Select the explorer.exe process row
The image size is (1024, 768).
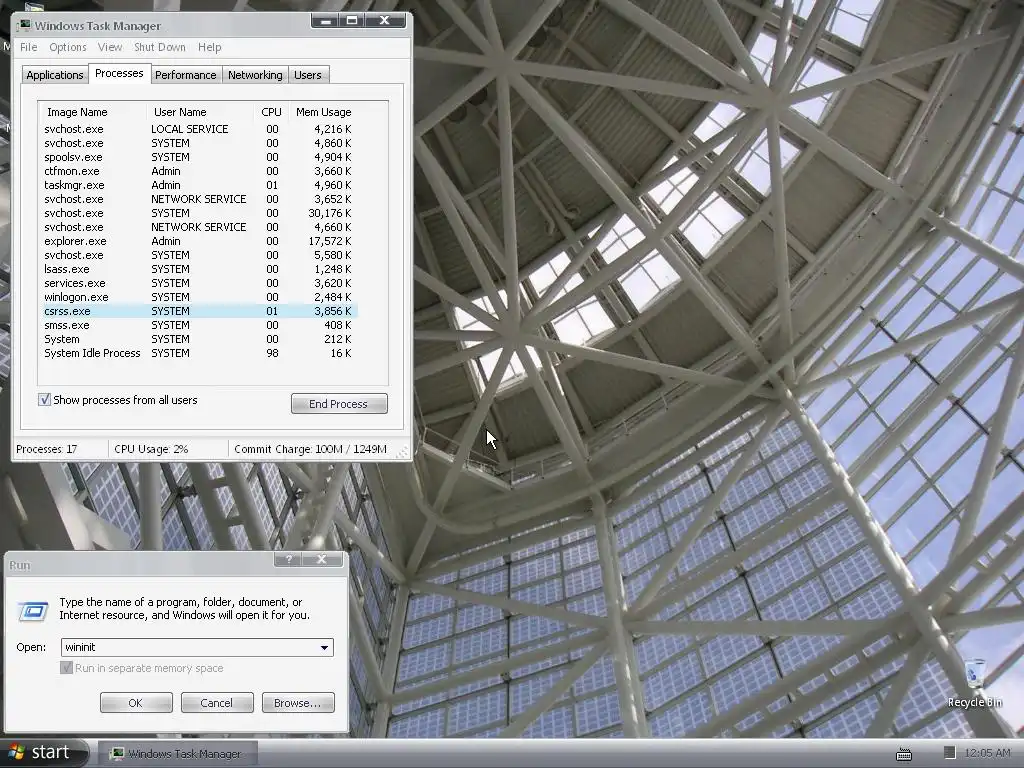[198, 241]
